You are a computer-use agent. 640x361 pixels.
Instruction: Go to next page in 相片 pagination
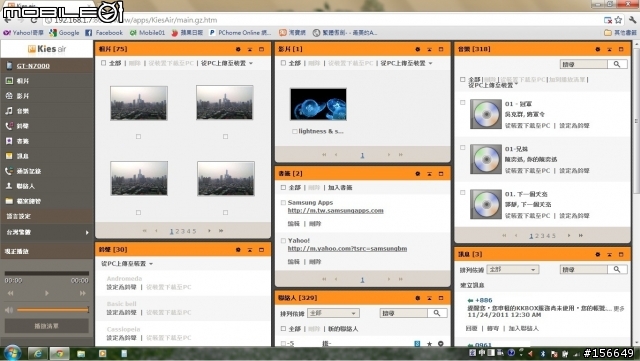click(209, 231)
